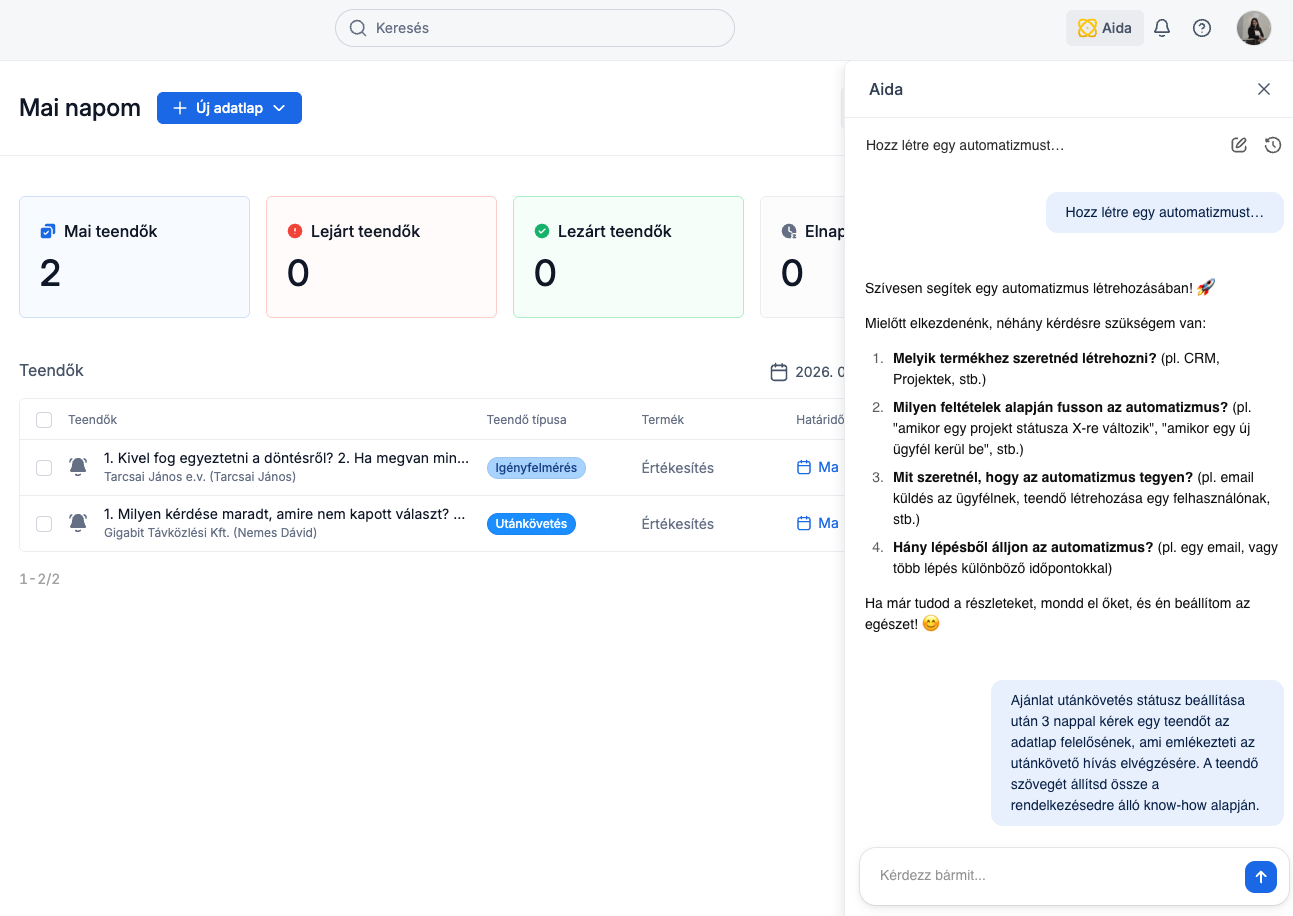The image size is (1293, 916).
Task: Click the calendar icon beside the 2026 date
Action: (779, 372)
